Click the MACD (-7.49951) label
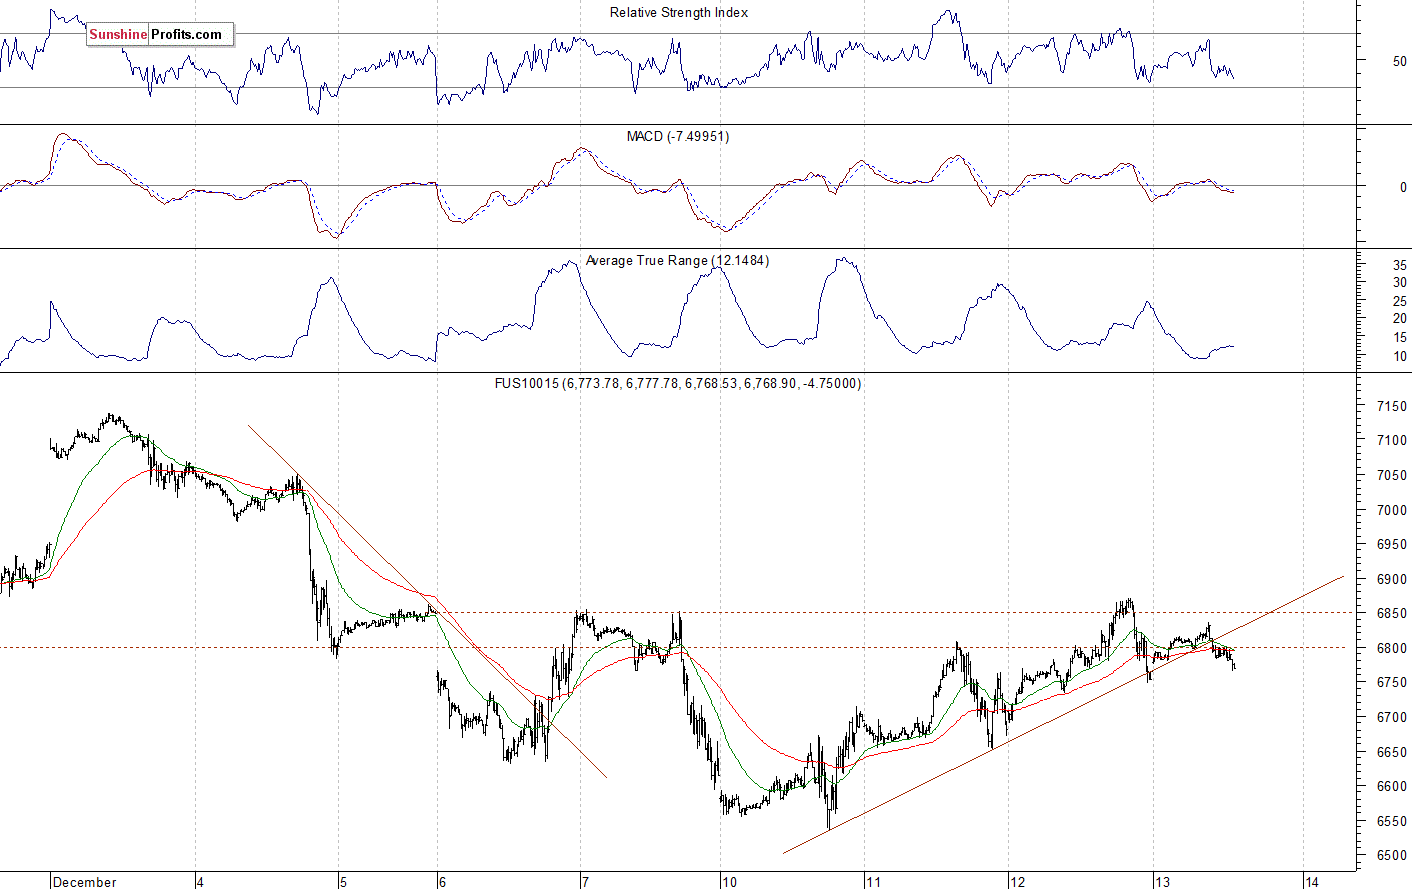Screen dimensions: 1412x889 point(678,137)
